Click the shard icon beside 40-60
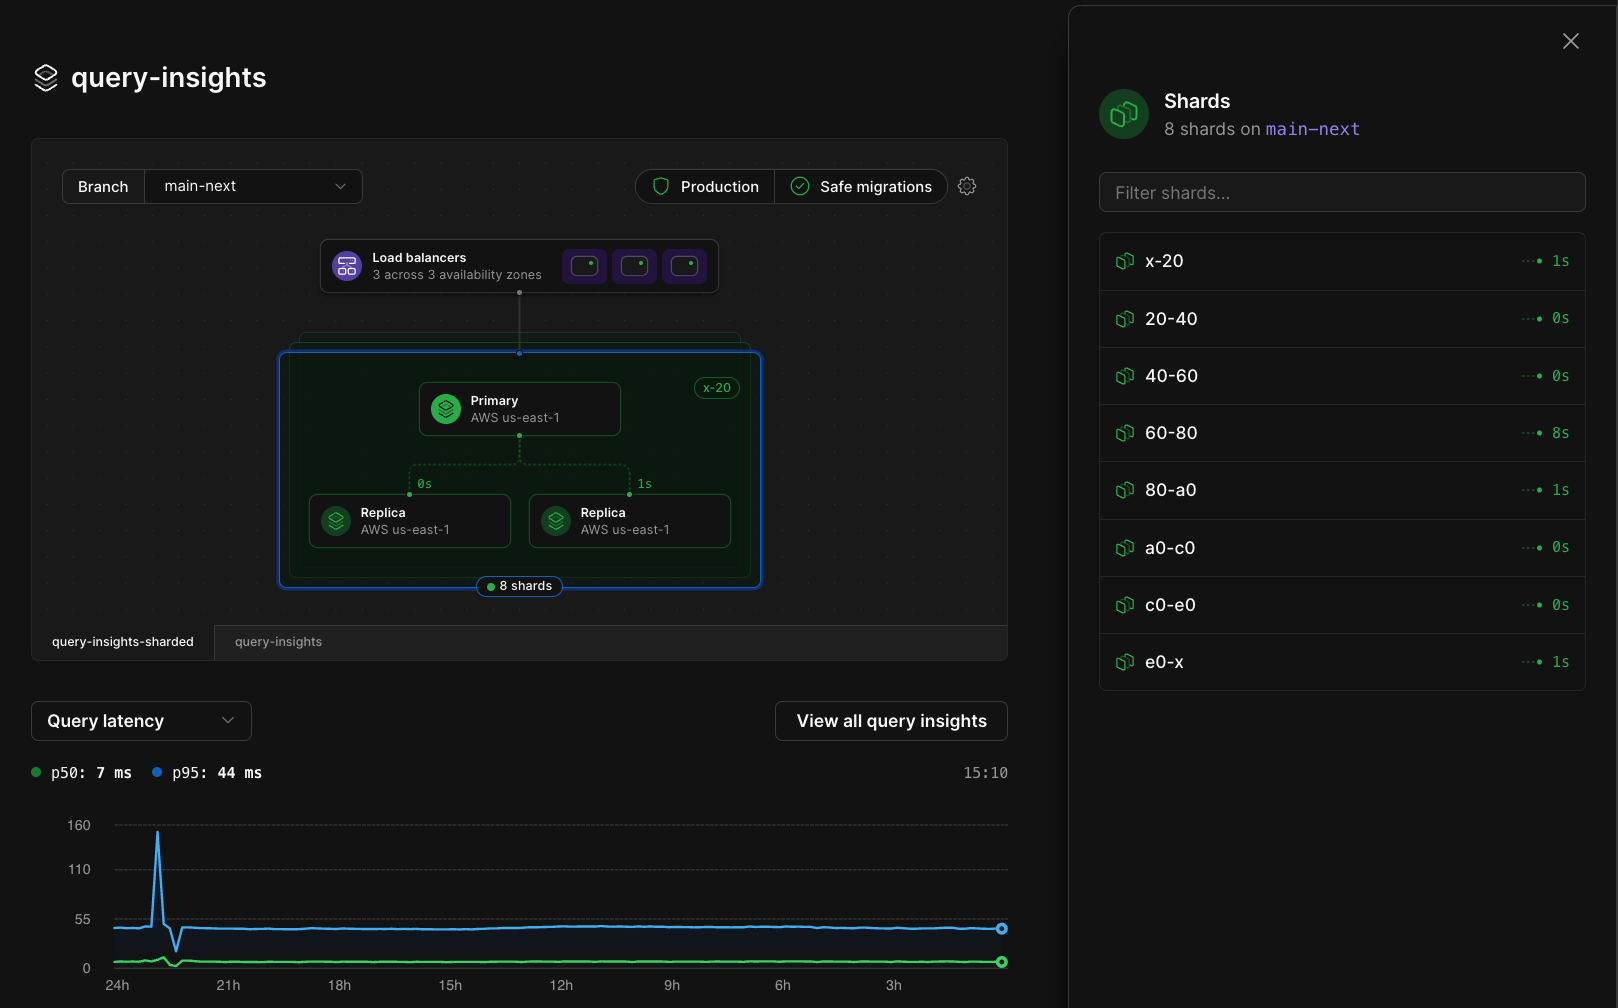This screenshot has height=1008, width=1618. (x=1125, y=376)
